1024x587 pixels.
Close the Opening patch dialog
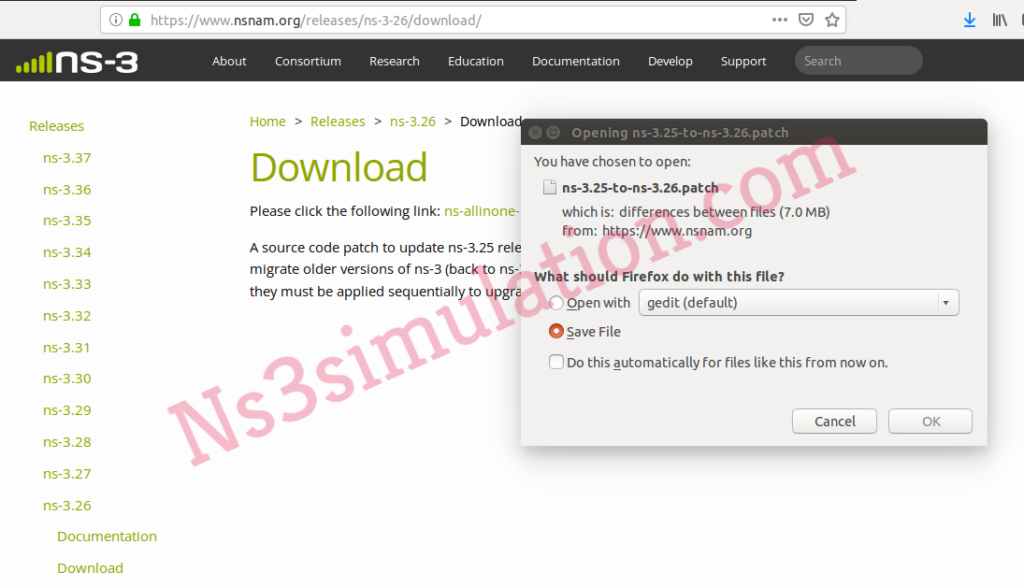(536, 133)
